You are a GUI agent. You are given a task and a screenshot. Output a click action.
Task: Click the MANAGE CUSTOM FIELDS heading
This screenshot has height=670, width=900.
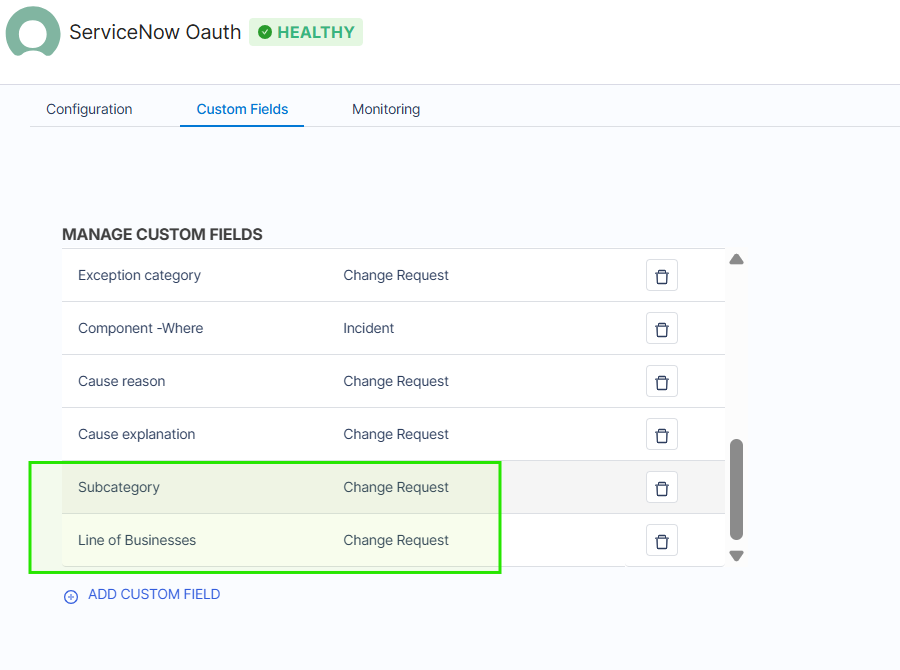click(162, 234)
